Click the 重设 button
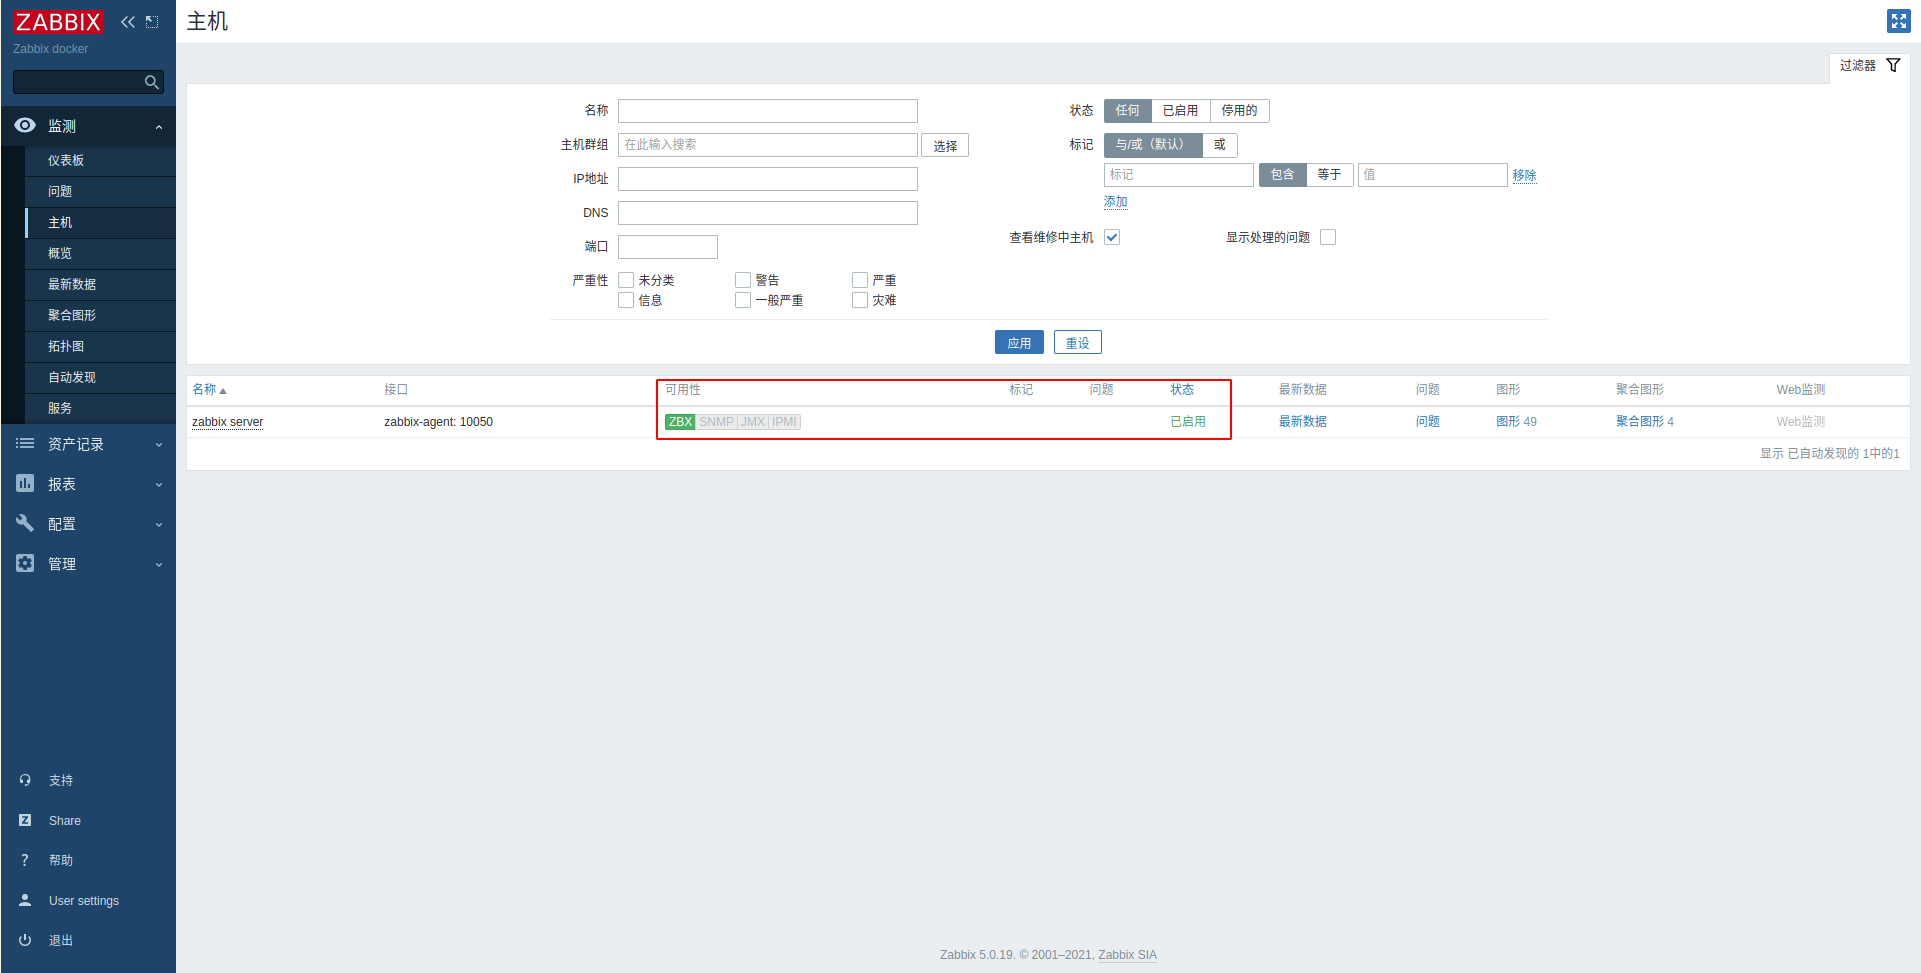The image size is (1921, 973). point(1078,342)
